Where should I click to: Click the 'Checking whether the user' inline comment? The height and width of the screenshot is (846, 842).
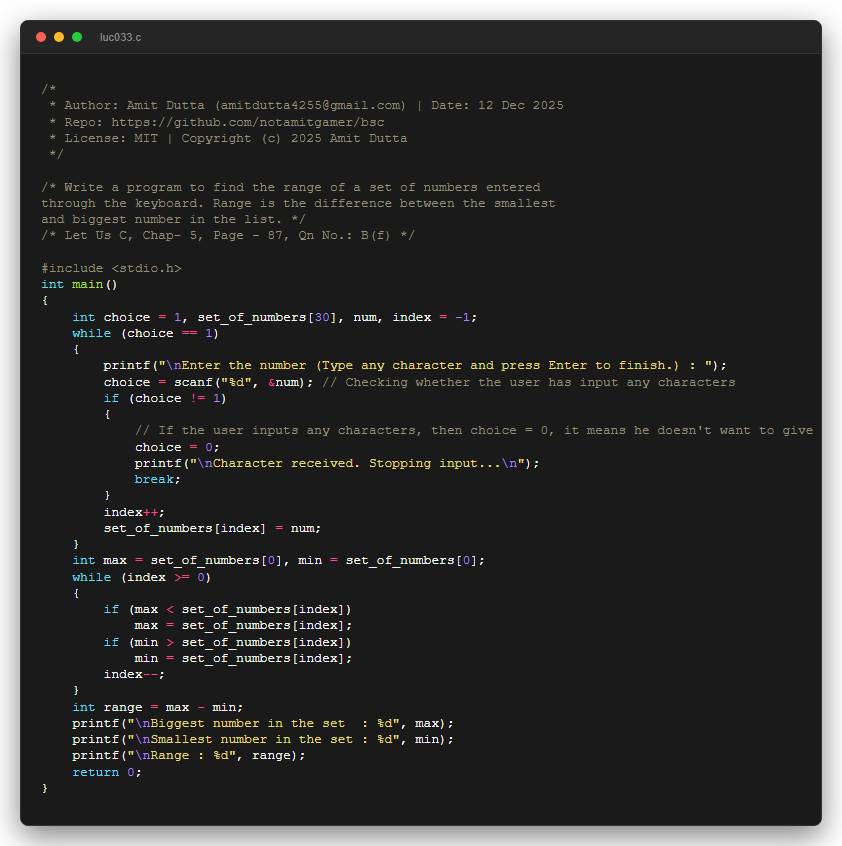529,382
